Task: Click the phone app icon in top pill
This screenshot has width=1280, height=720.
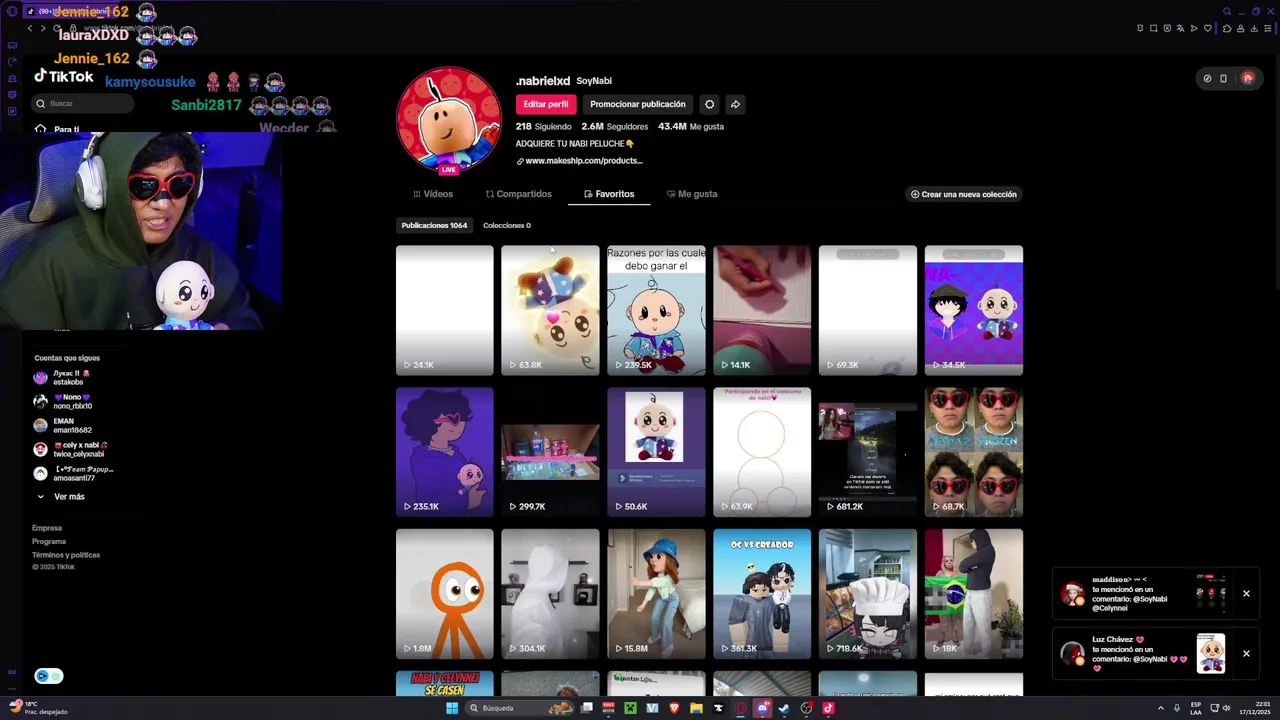Action: [x=1223, y=78]
